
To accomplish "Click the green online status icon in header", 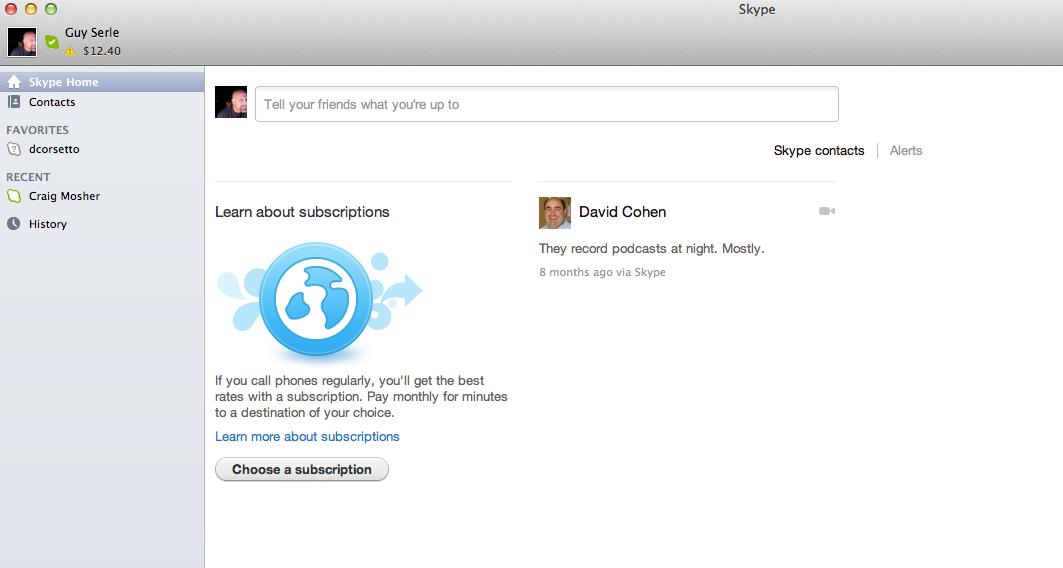I will click(x=52, y=41).
